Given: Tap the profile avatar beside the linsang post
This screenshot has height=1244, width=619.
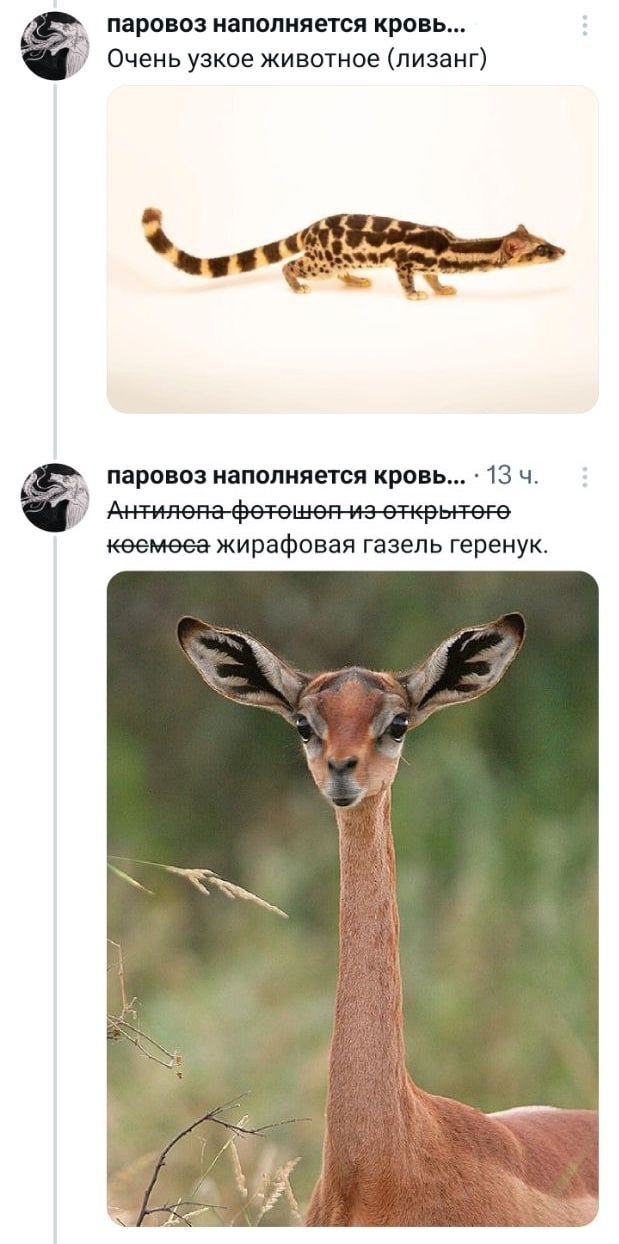Looking at the screenshot, I should tap(55, 46).
